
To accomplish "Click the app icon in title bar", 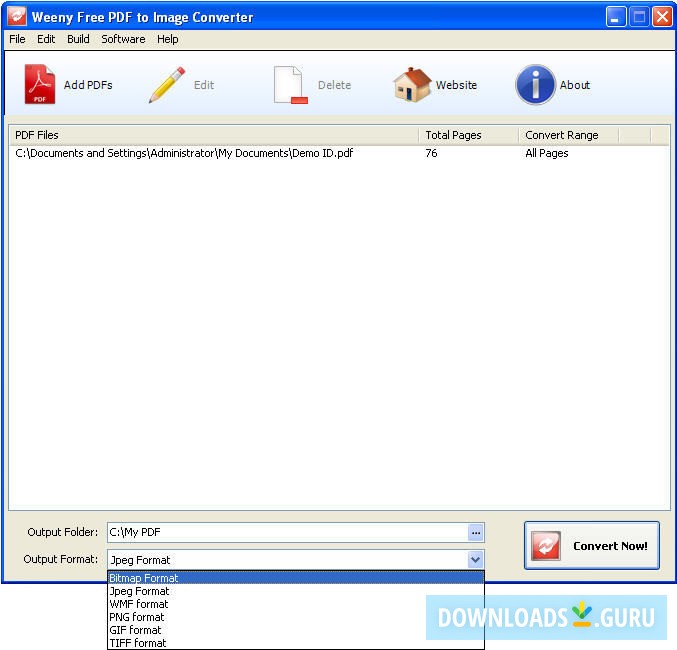I will point(16,16).
